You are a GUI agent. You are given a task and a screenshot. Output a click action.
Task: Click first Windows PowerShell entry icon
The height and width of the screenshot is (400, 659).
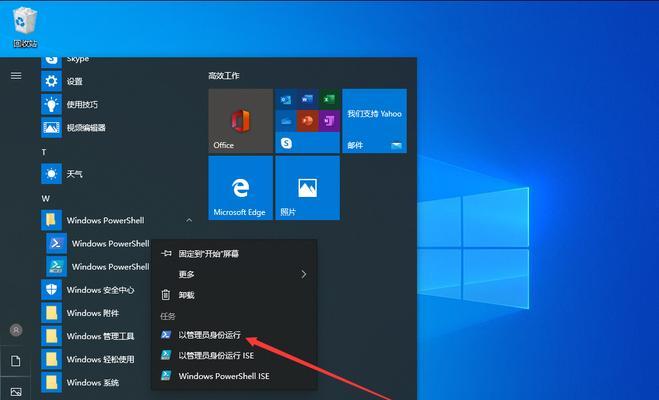(x=56, y=243)
